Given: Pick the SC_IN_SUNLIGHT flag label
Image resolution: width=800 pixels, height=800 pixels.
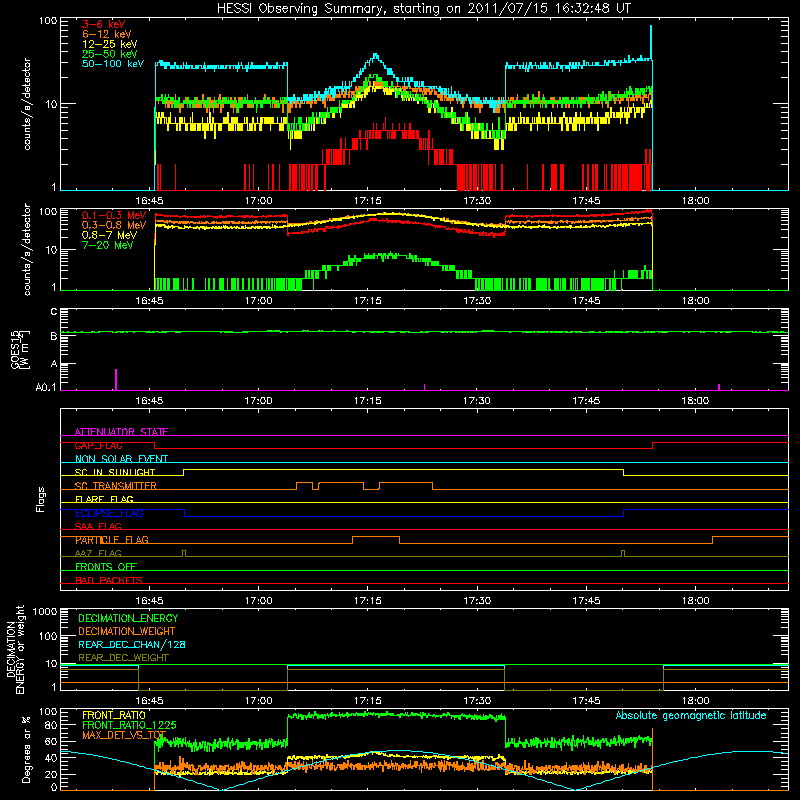Looking at the screenshot, I should [x=115, y=472].
